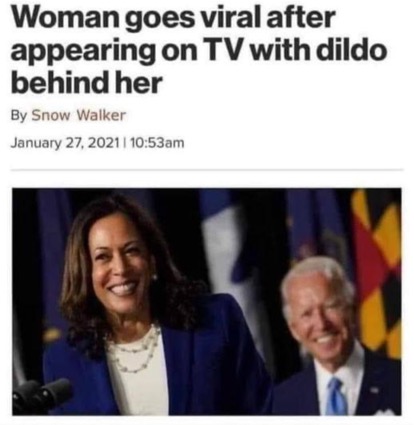This screenshot has height=425, width=414.
Task: Open the author link Snow Walker
Action: point(79,115)
